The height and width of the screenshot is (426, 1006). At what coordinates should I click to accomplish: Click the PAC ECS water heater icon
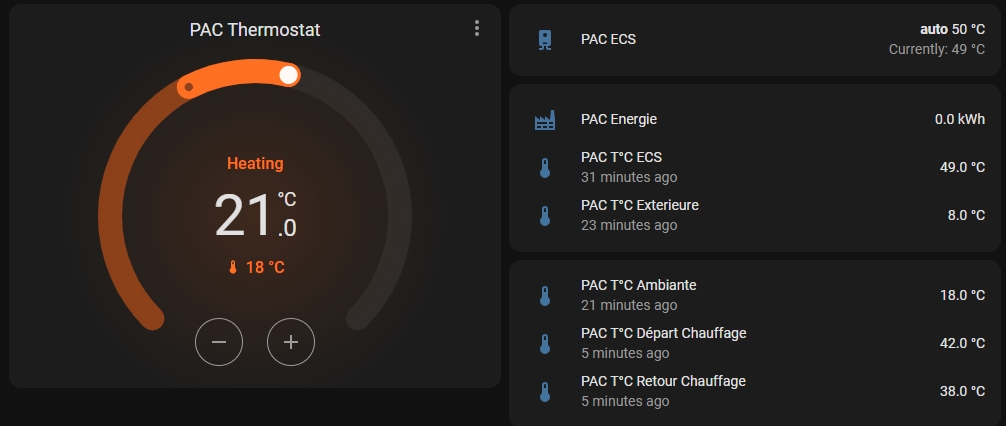545,40
